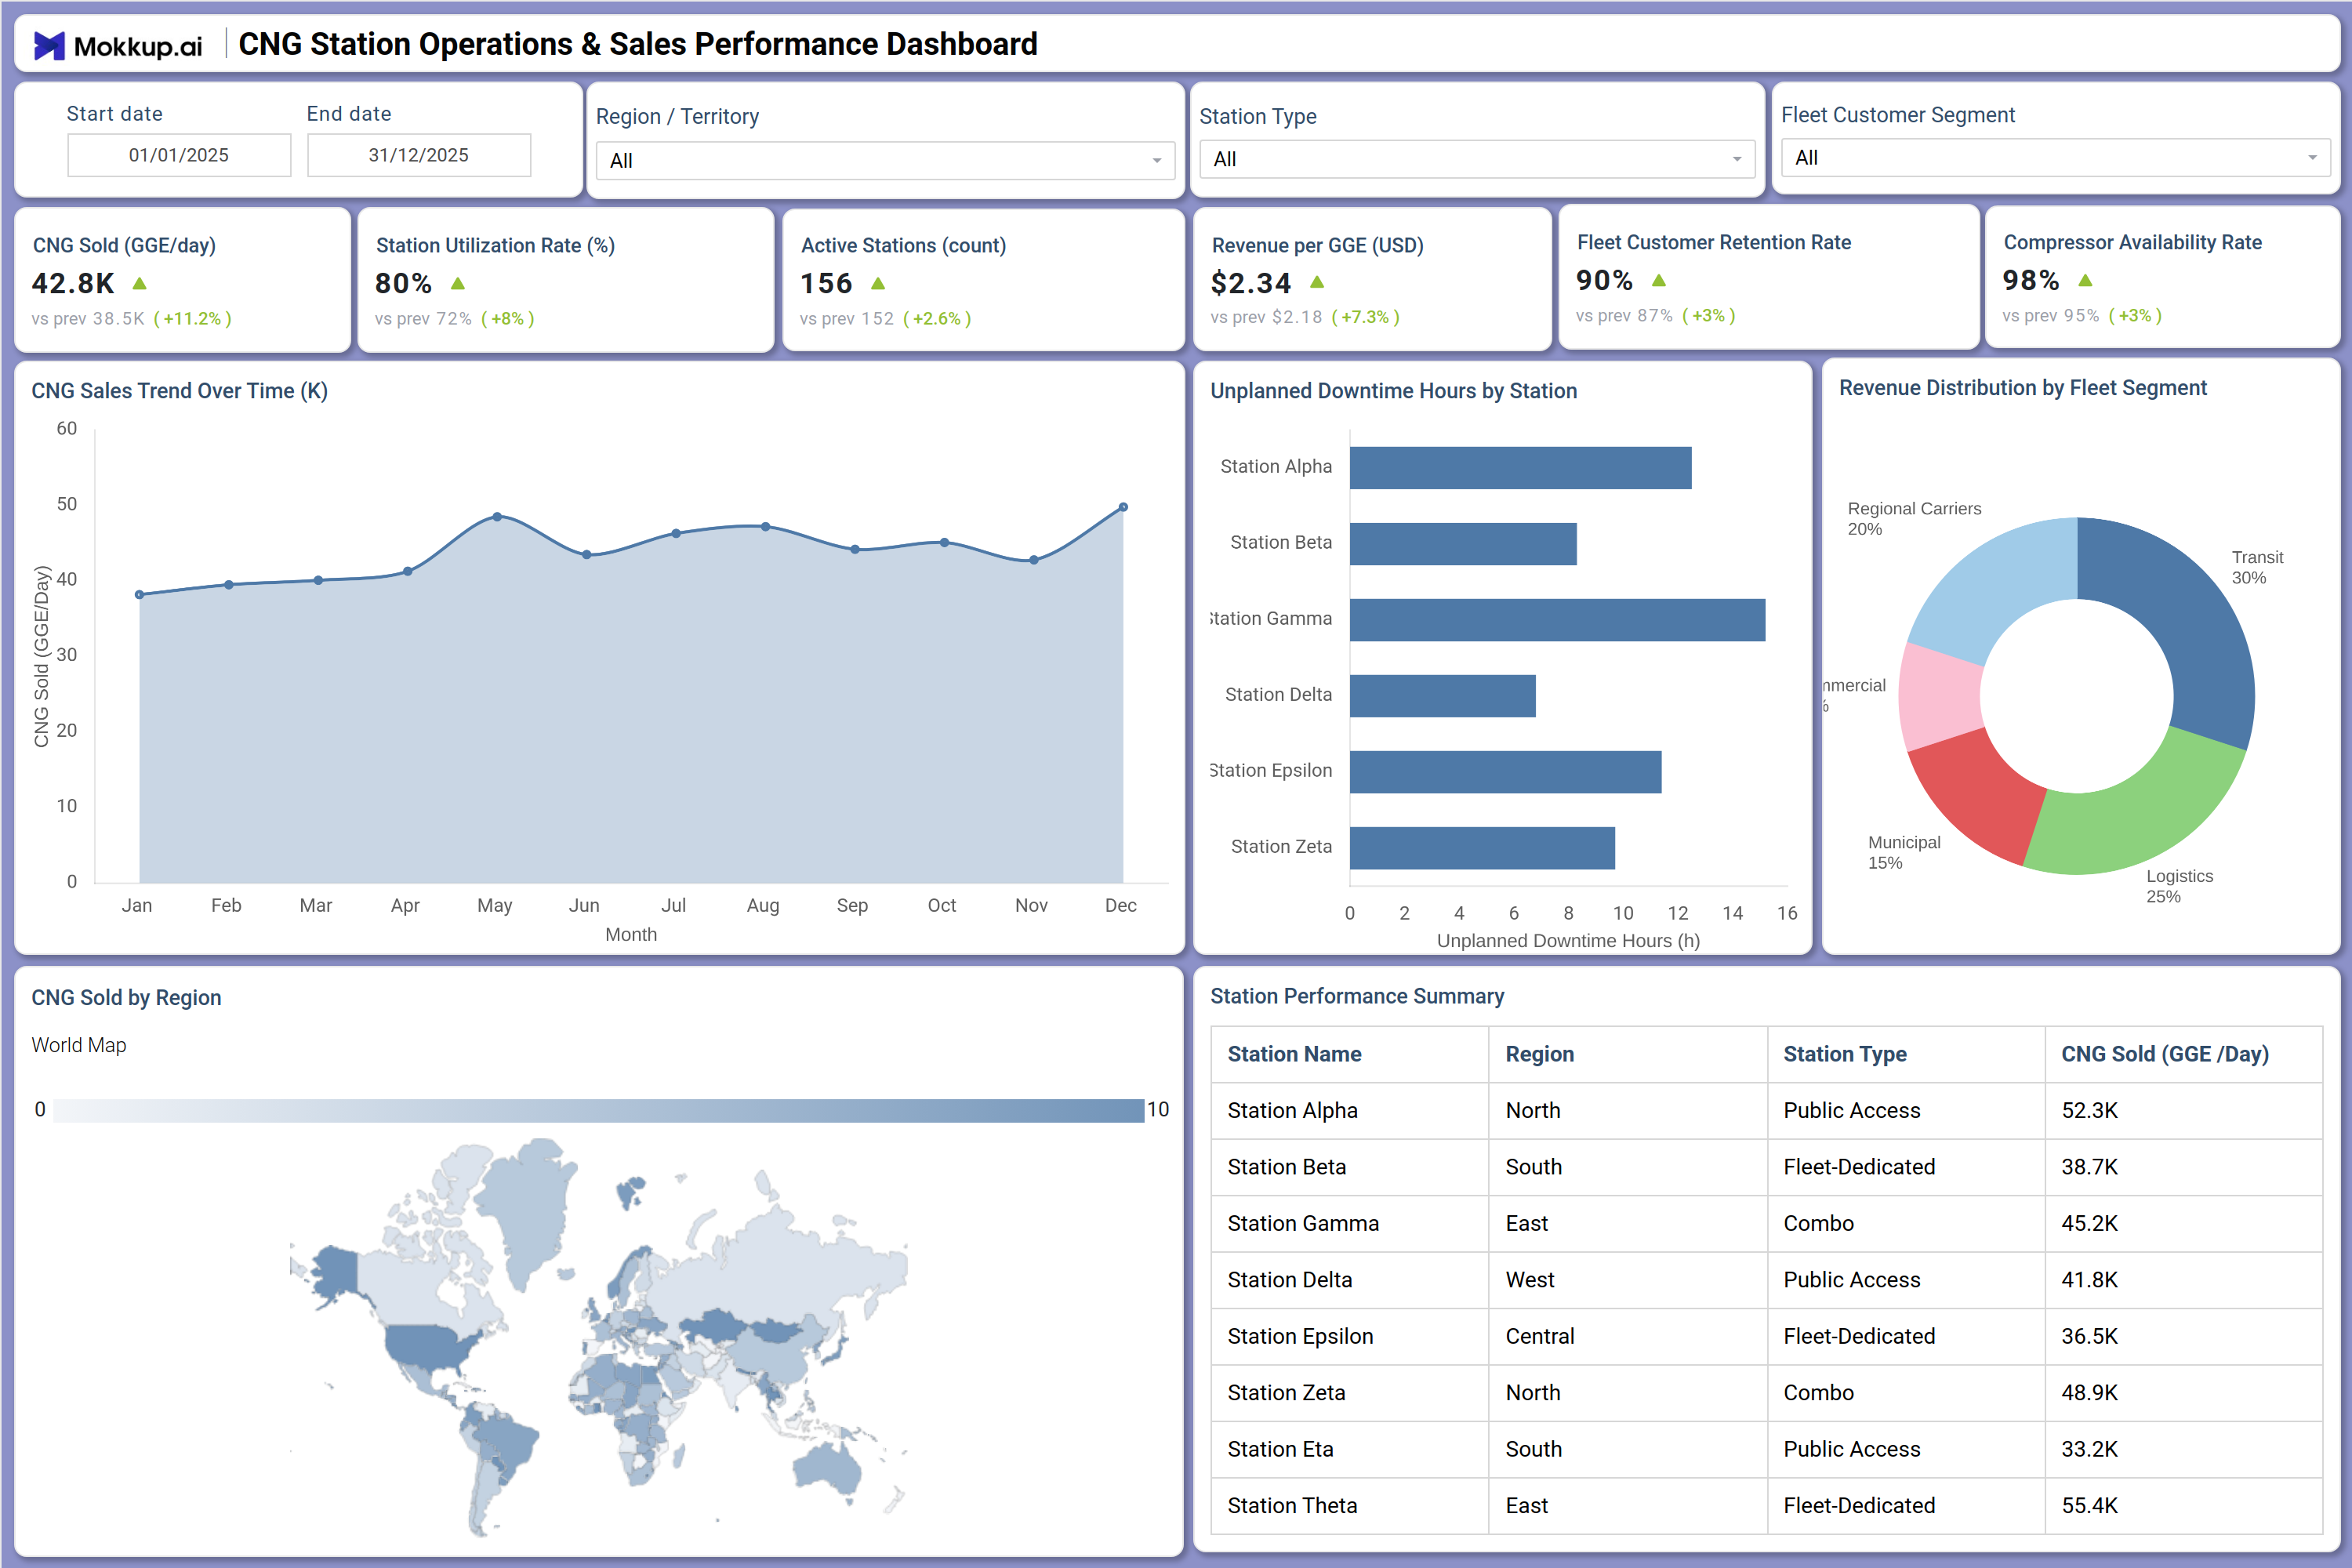
Task: Click the May data point on sales trend
Action: point(497,517)
